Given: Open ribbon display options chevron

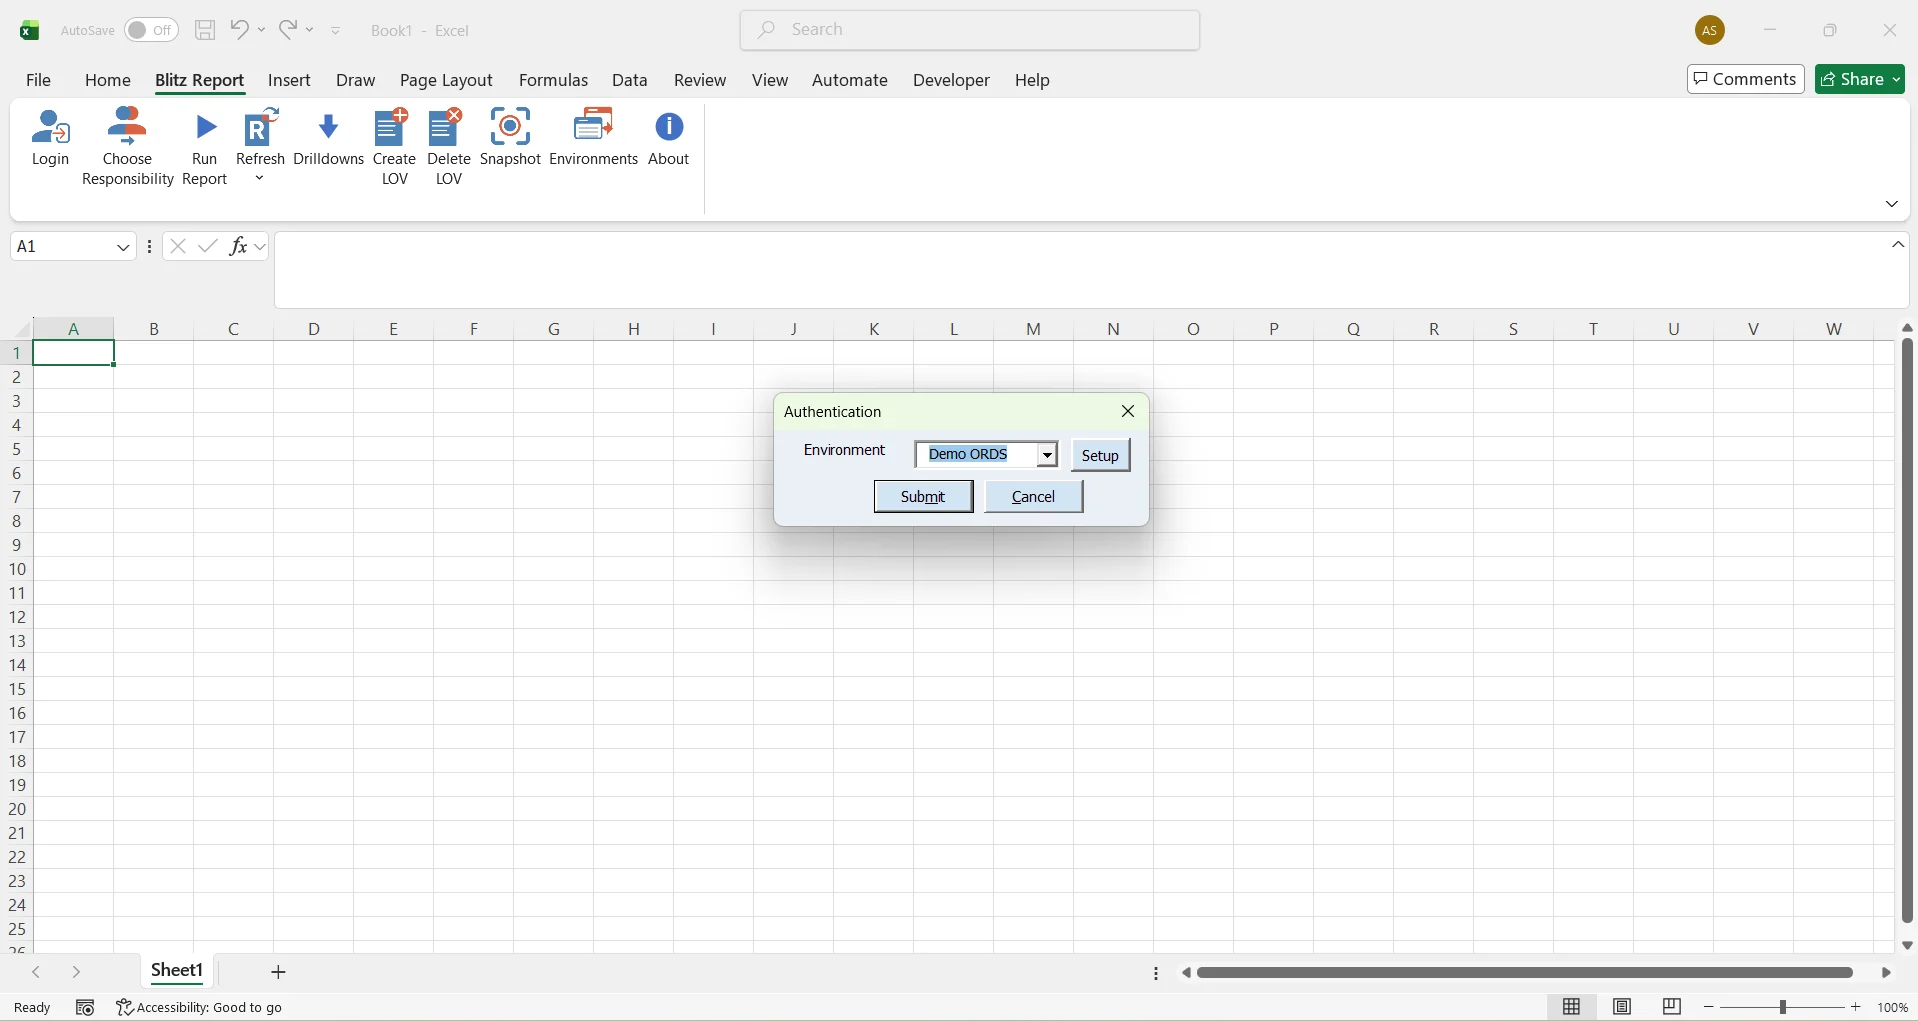Looking at the screenshot, I should point(1892,204).
